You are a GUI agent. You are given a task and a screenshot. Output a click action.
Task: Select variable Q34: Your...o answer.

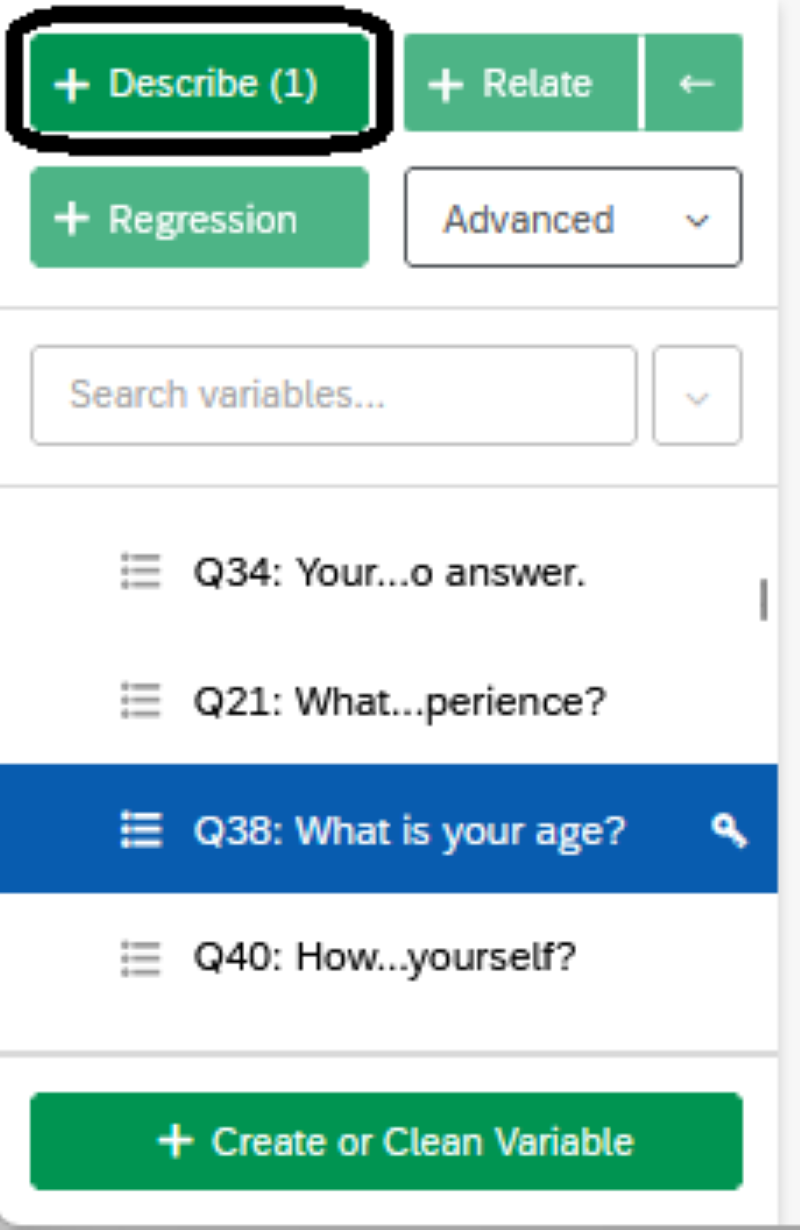point(389,573)
